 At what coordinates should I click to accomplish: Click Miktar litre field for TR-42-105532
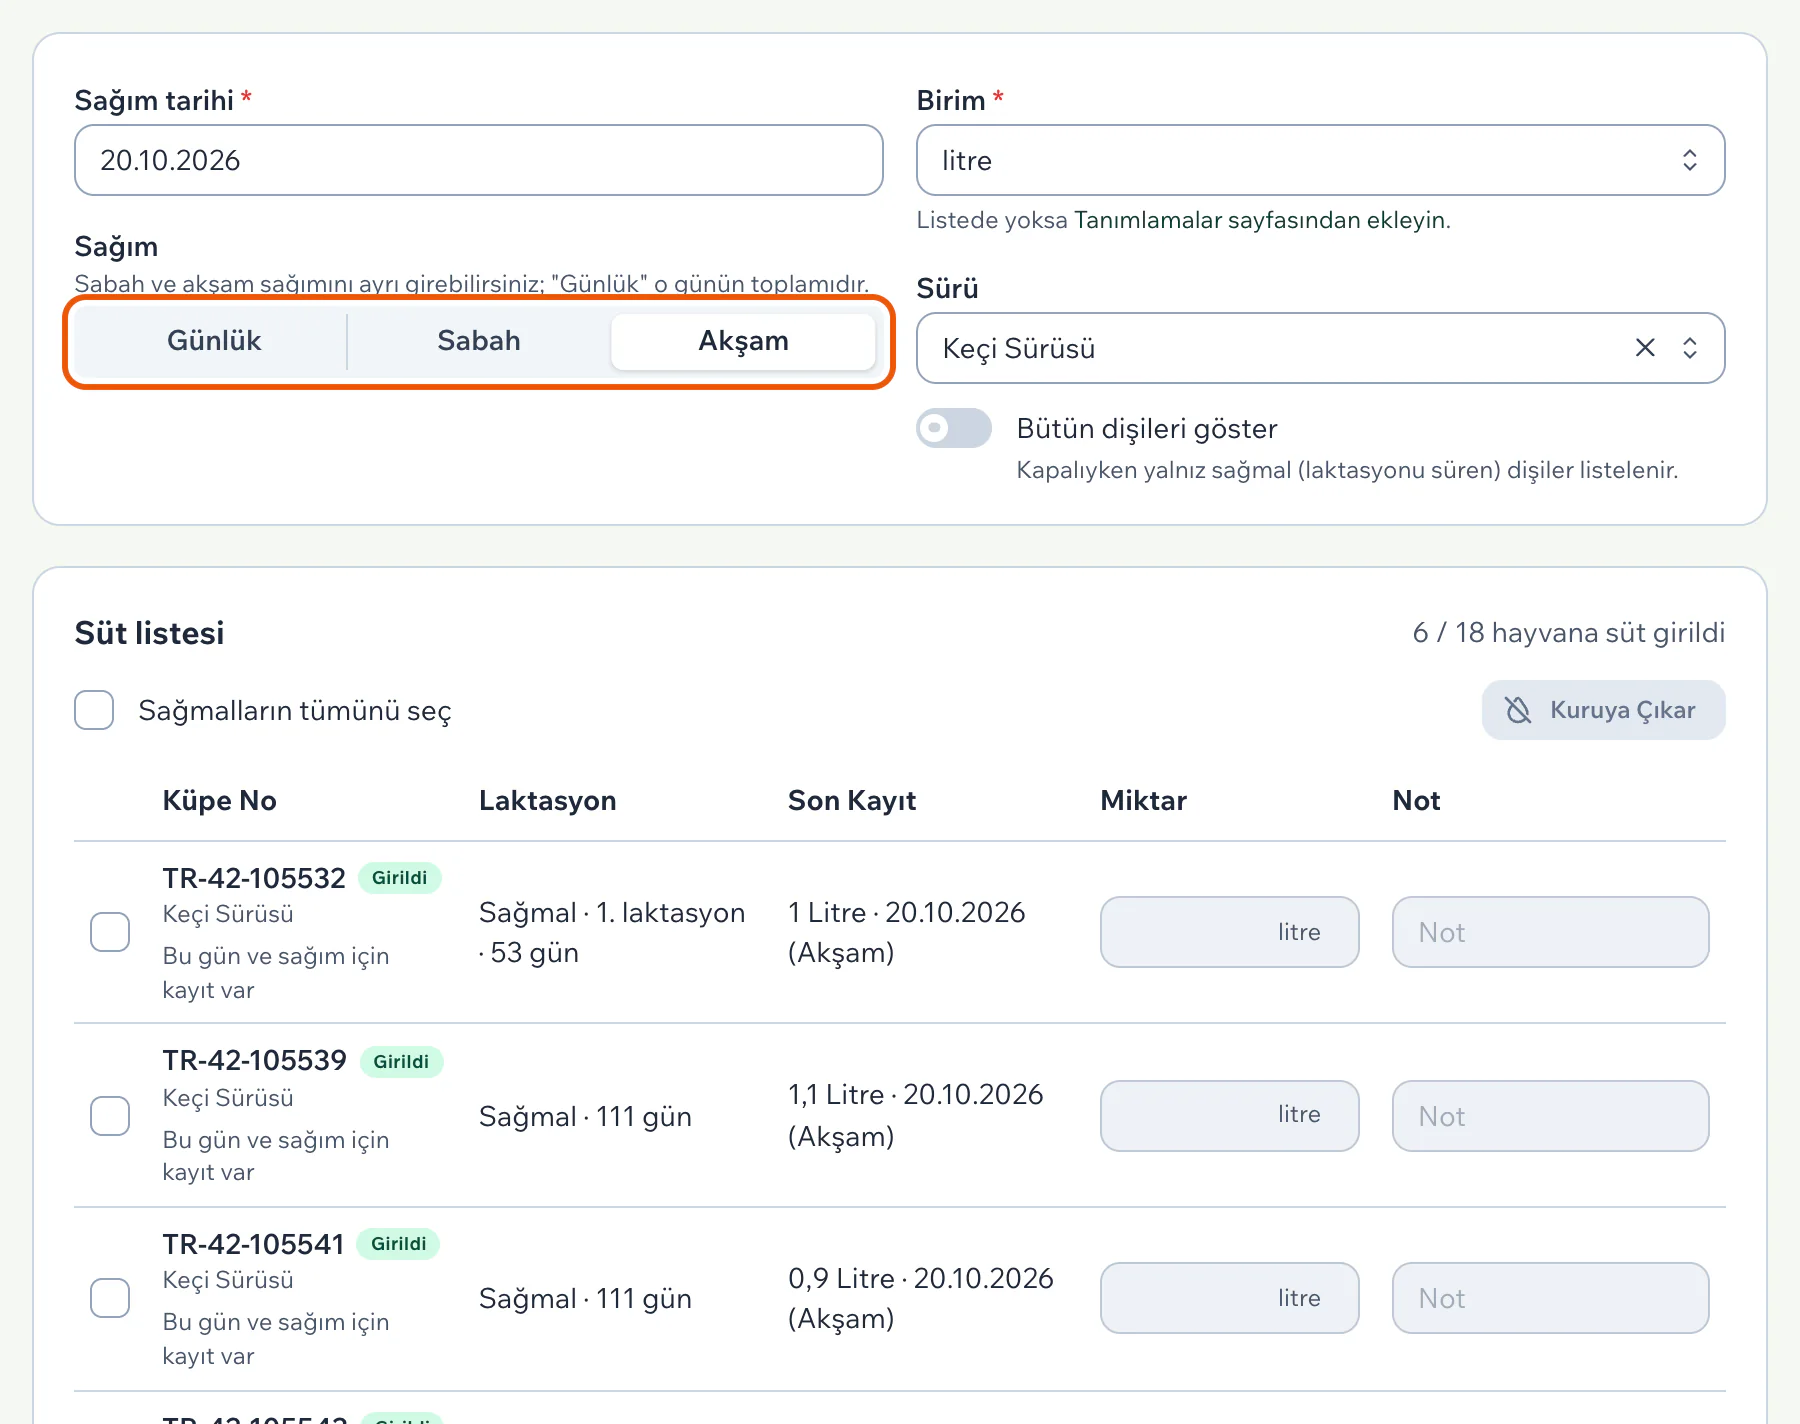point(1229,932)
